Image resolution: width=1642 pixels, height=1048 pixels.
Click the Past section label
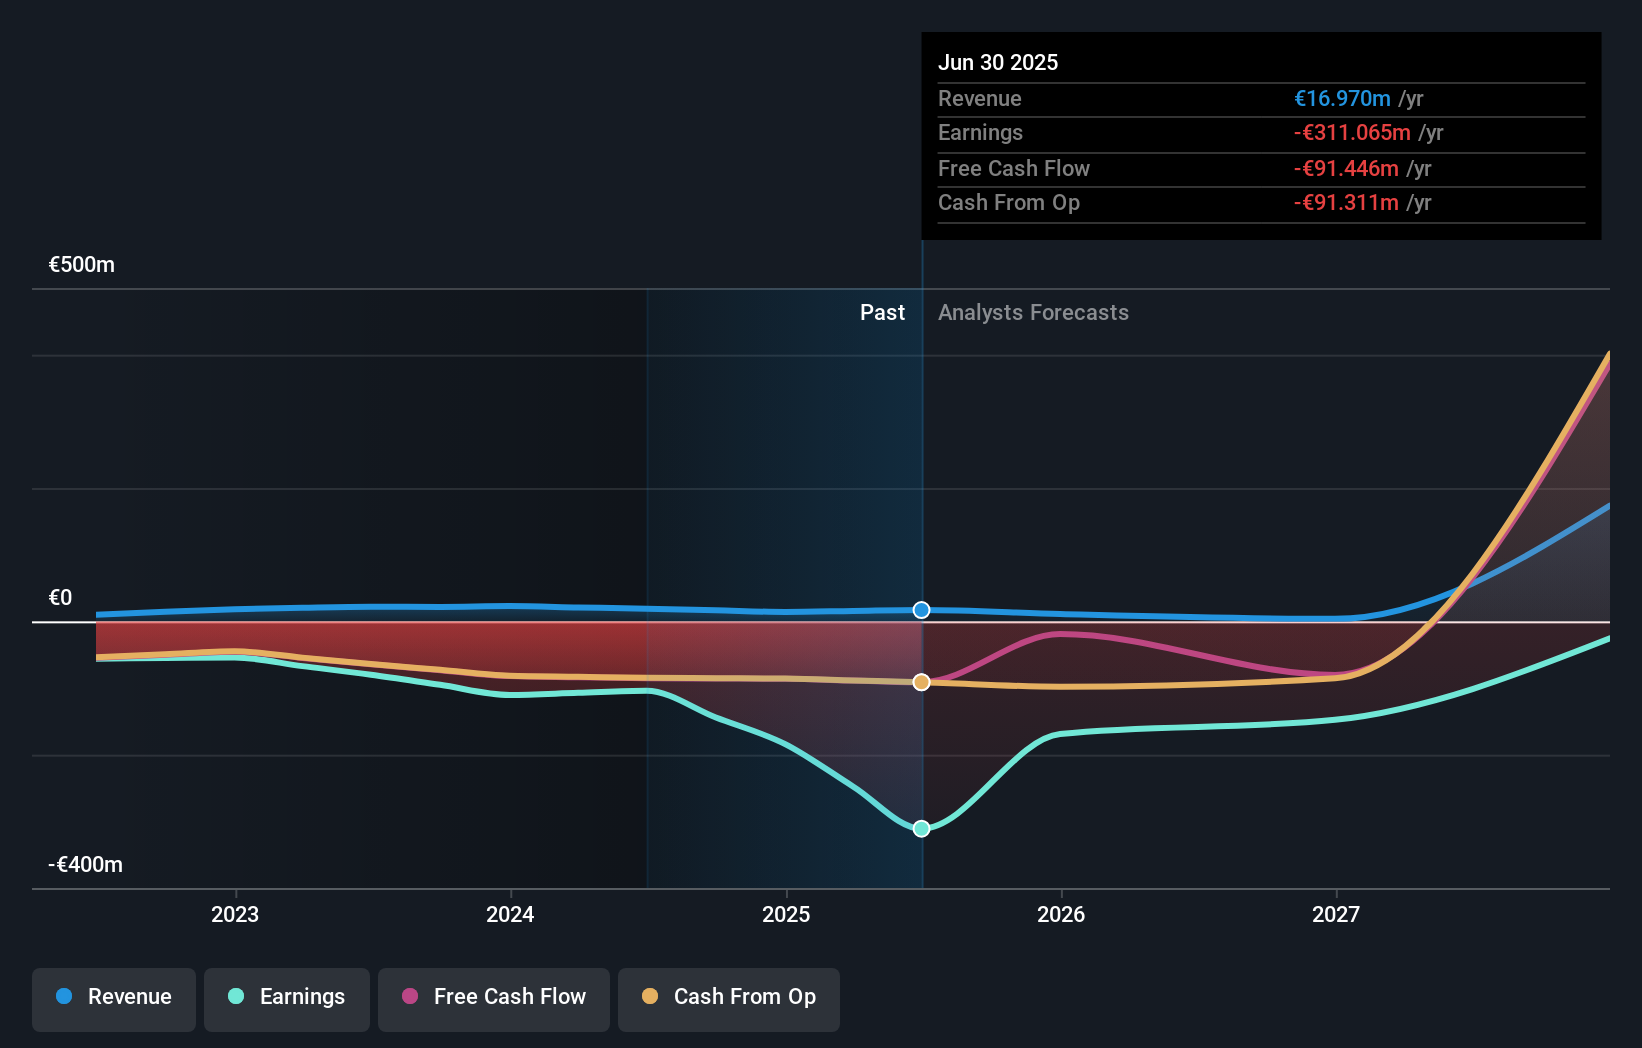tap(883, 313)
